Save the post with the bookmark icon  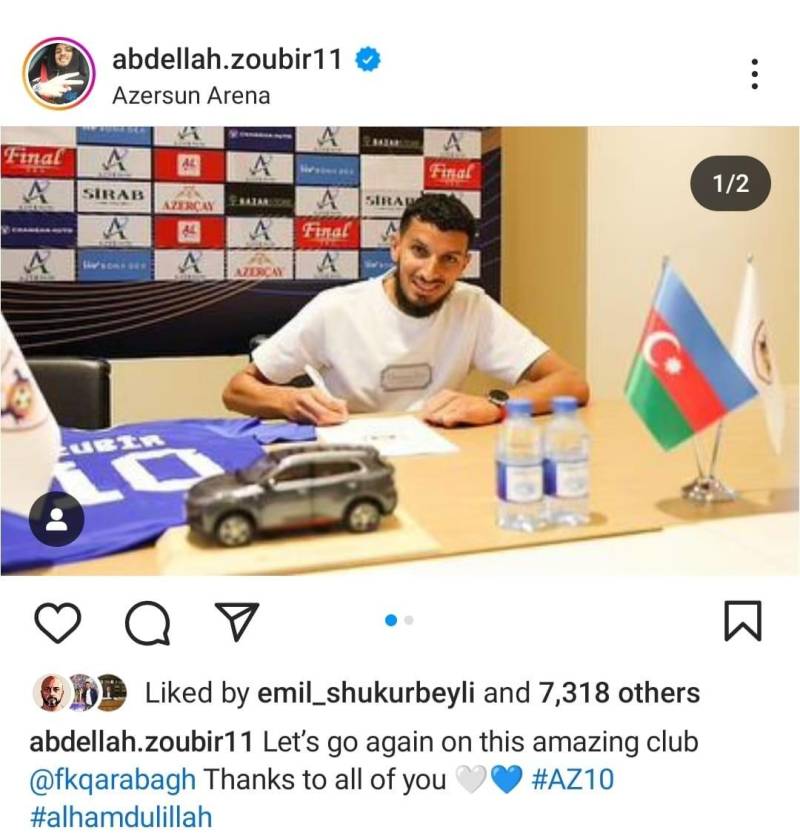[743, 621]
